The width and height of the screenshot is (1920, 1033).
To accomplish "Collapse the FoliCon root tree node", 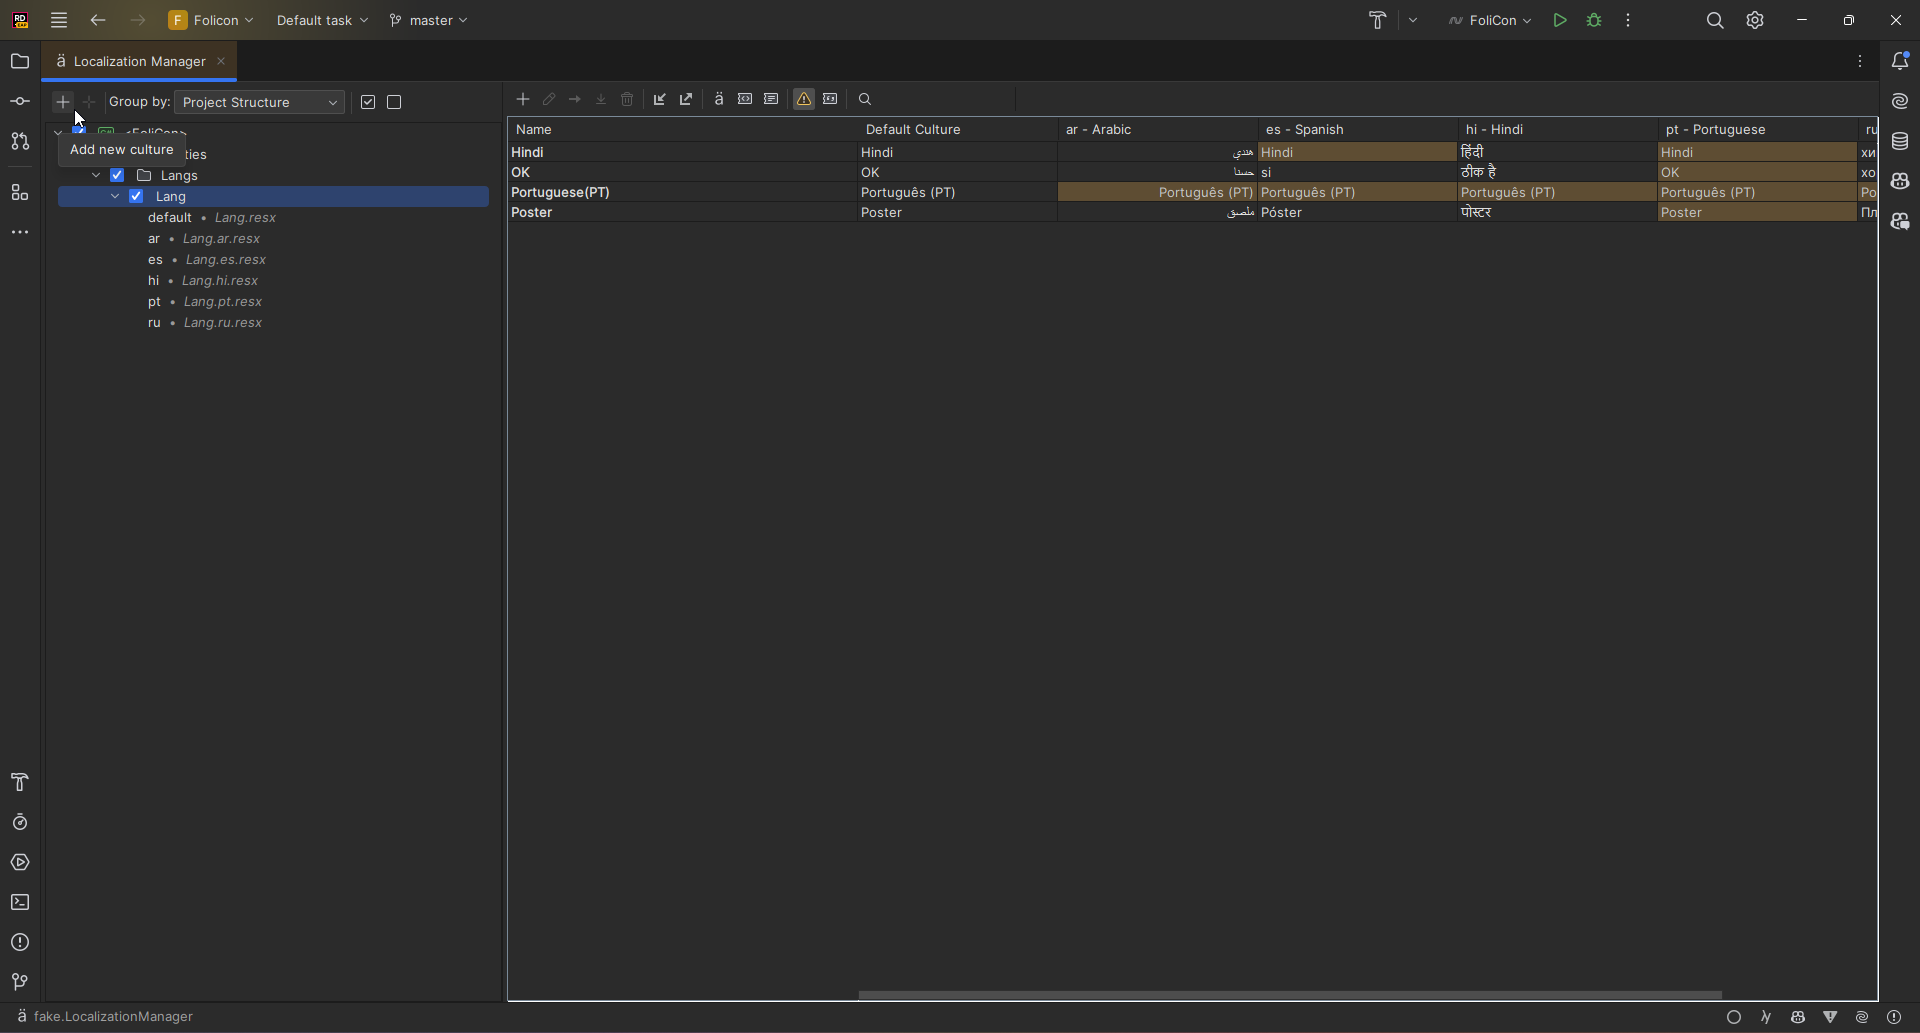I will (58, 131).
